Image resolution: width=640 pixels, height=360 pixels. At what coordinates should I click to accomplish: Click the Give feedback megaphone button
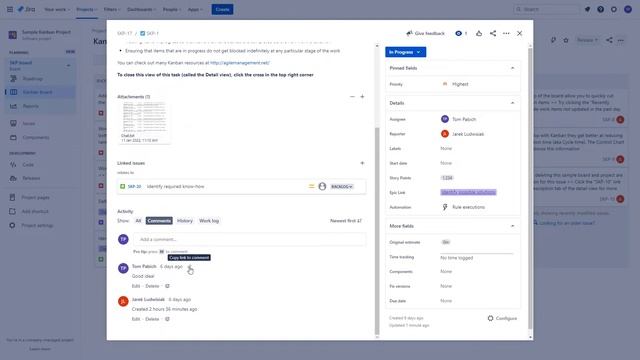(425, 33)
